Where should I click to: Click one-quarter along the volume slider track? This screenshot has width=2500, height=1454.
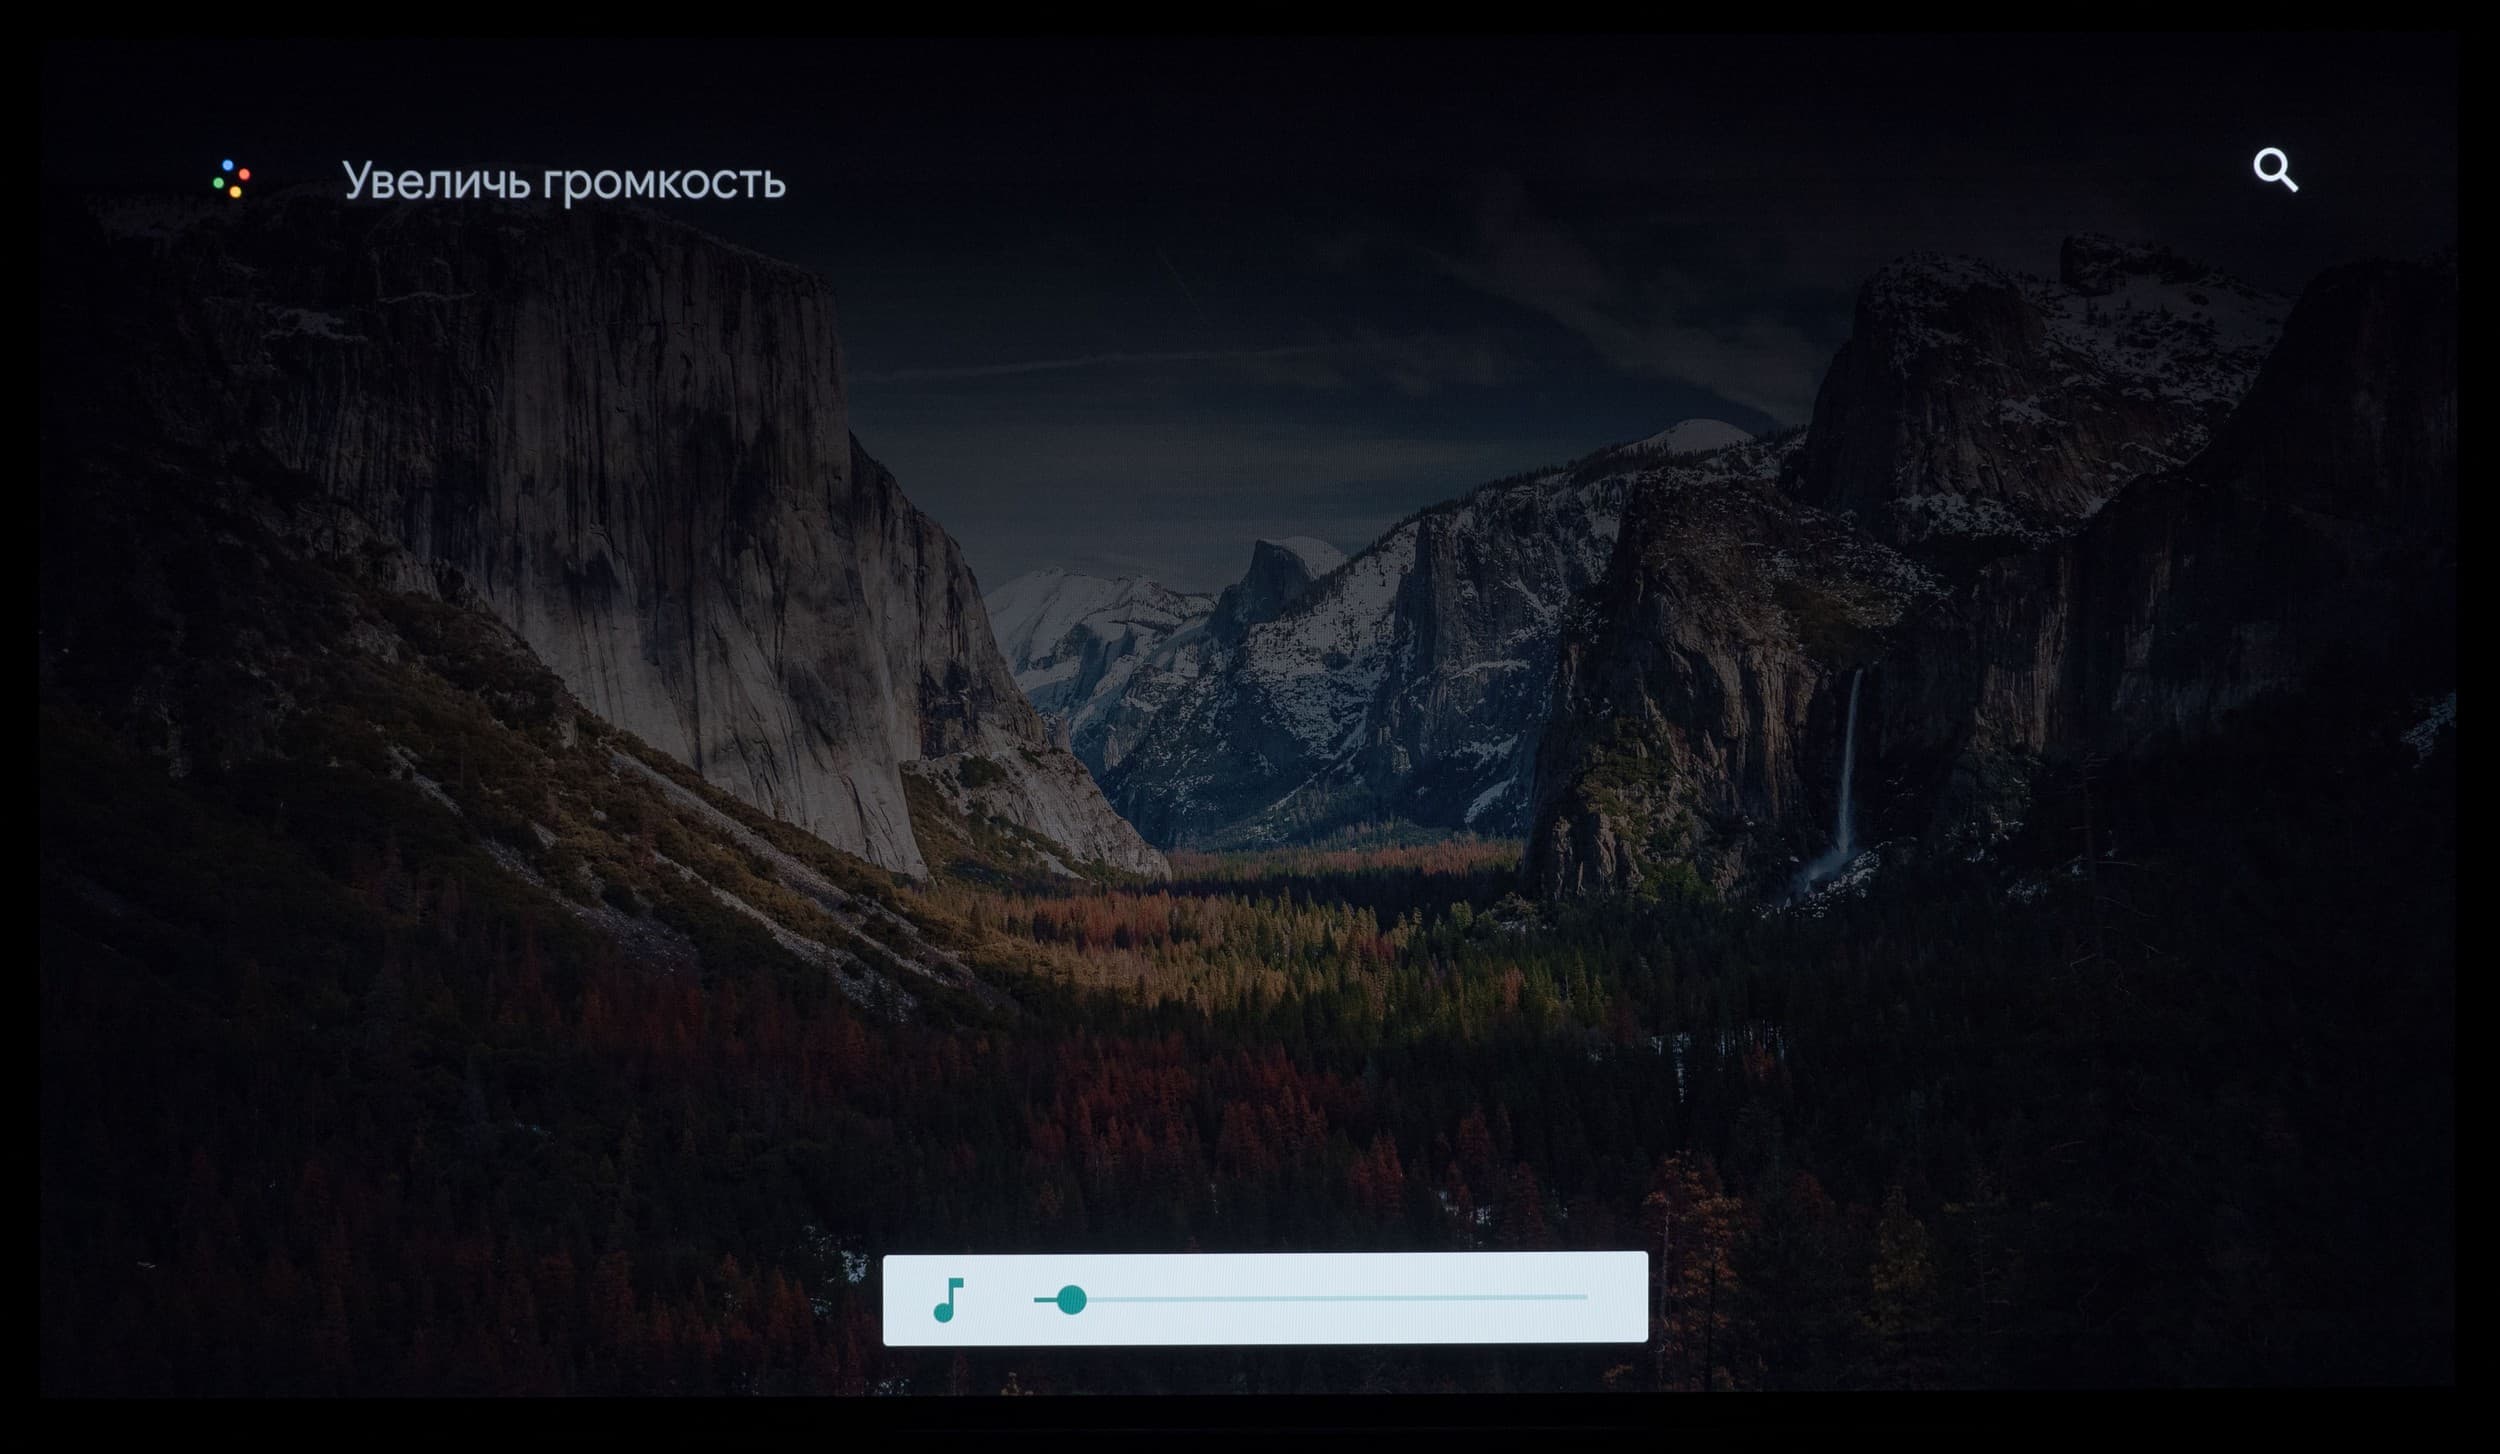click(x=1173, y=1297)
